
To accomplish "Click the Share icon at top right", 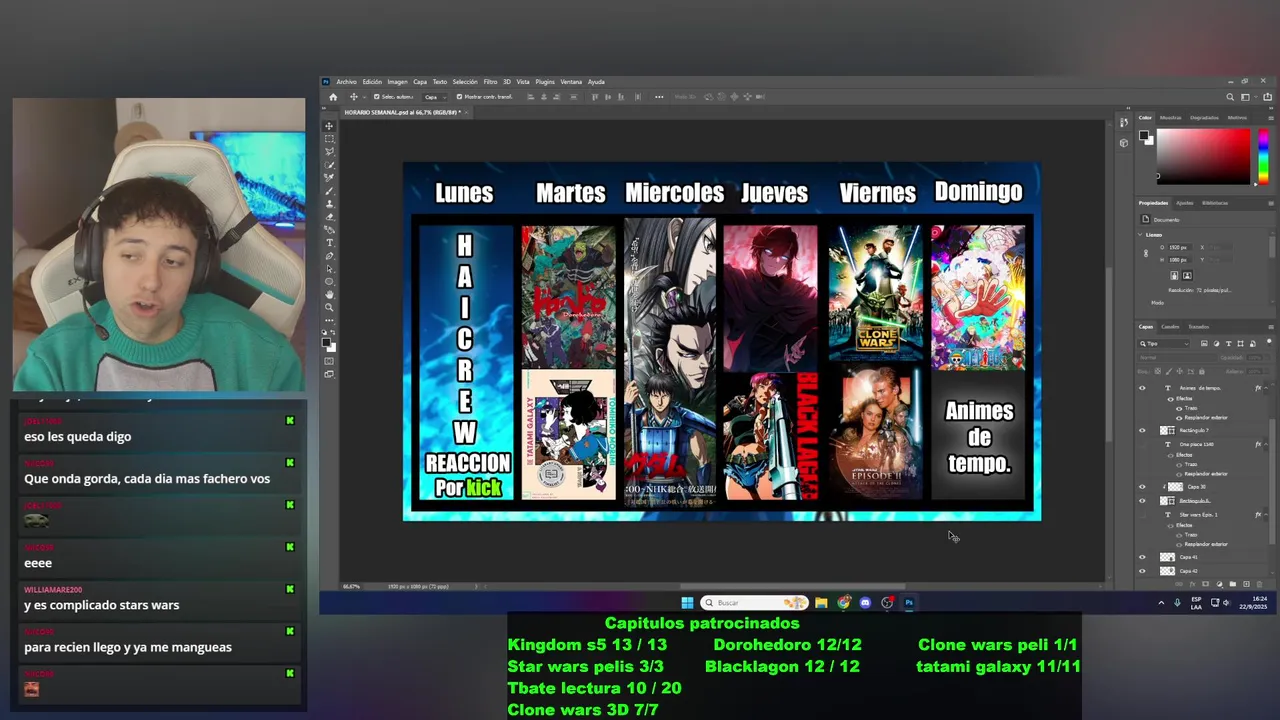I will coord(1267,97).
